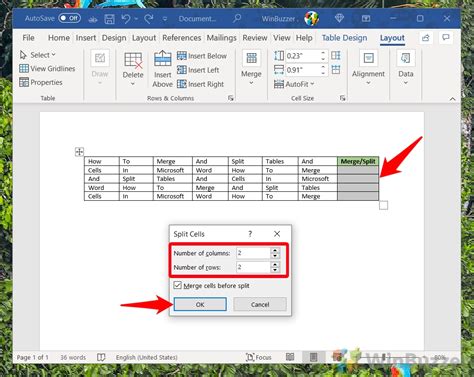Click the Share icon
Viewport: 474px width, 377px height.
point(426,38)
